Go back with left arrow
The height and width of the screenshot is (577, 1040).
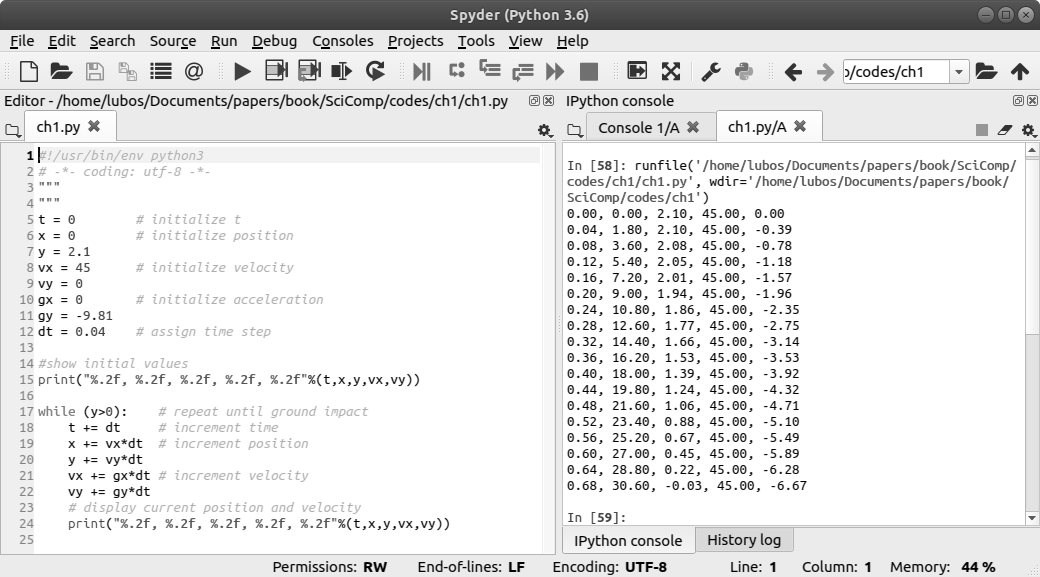point(793,72)
